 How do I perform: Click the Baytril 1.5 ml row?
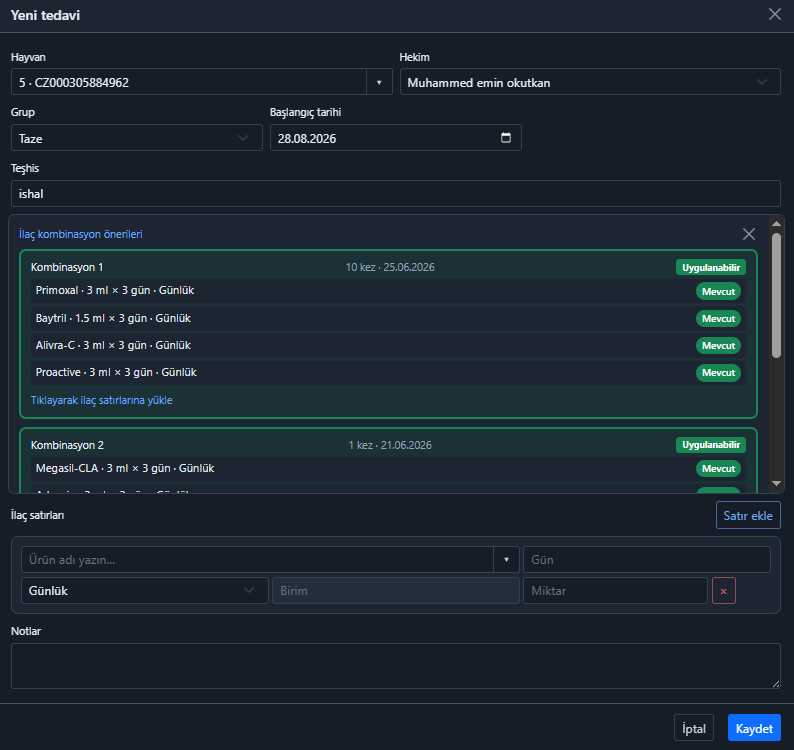388,318
